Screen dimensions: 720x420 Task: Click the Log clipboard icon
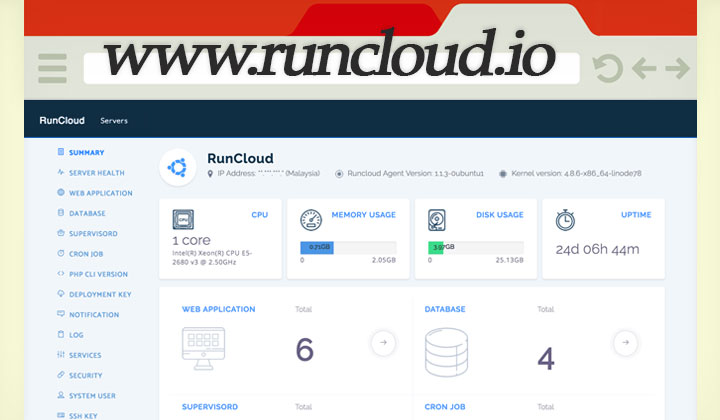coord(61,334)
